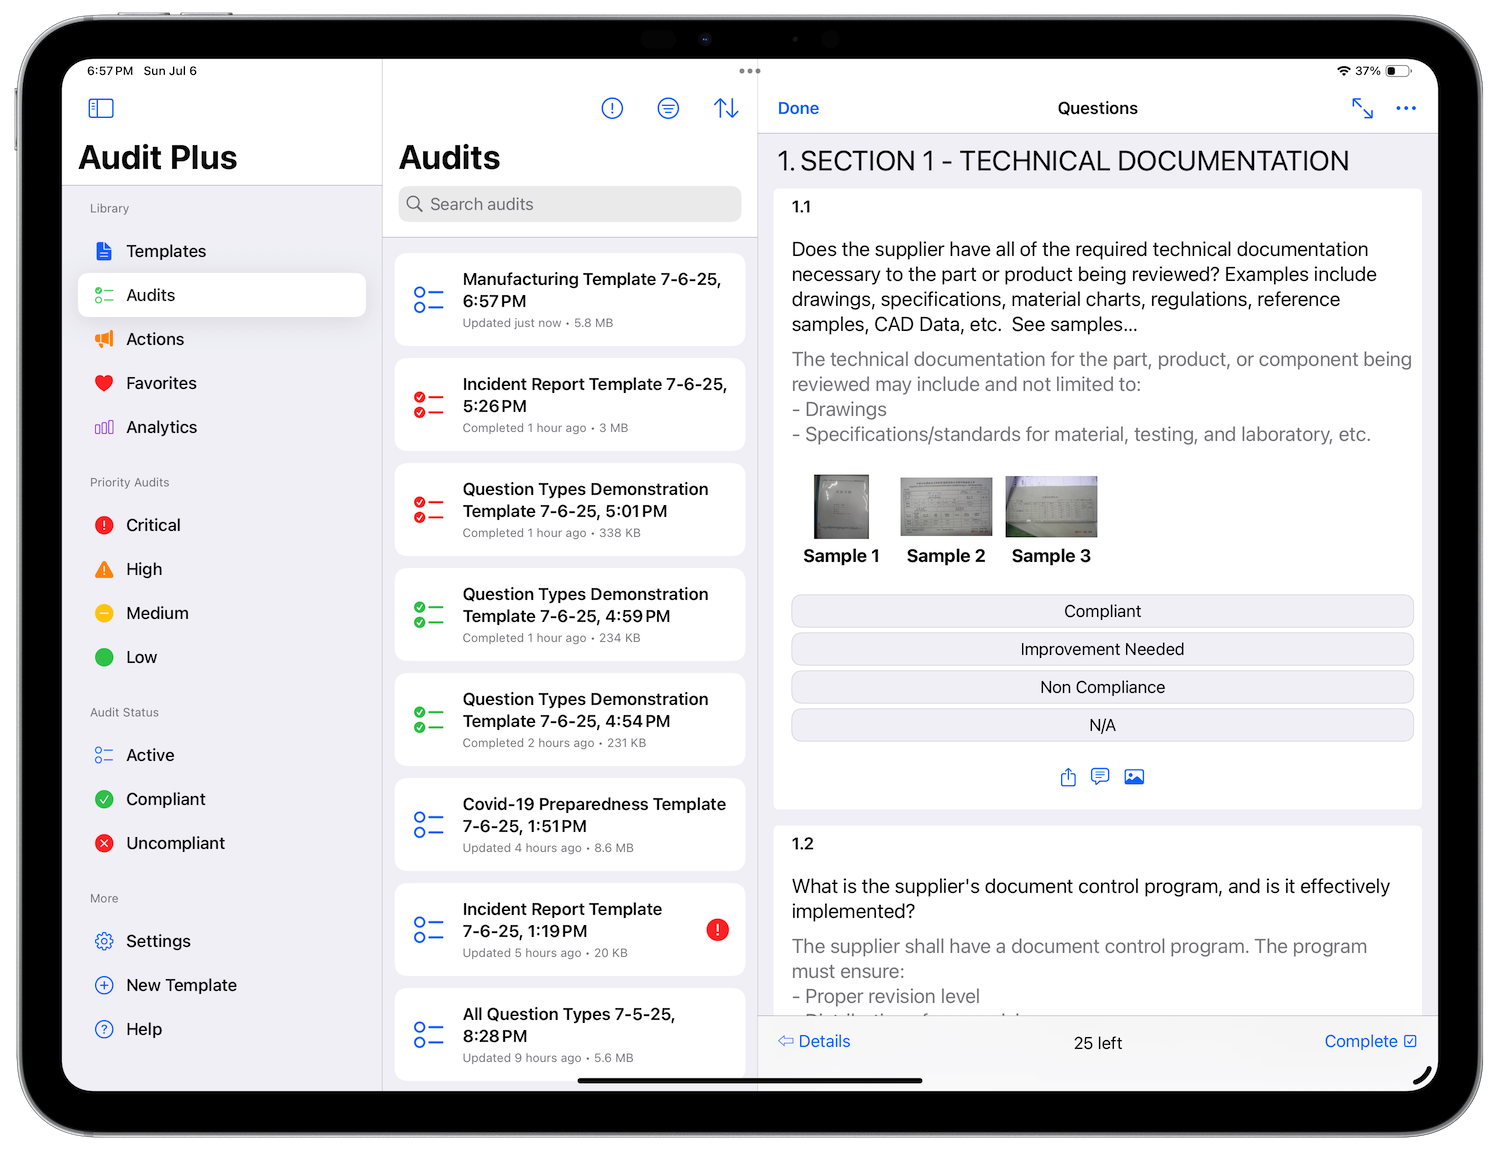
Task: Open Settings from the sidebar
Action: click(x=222, y=941)
